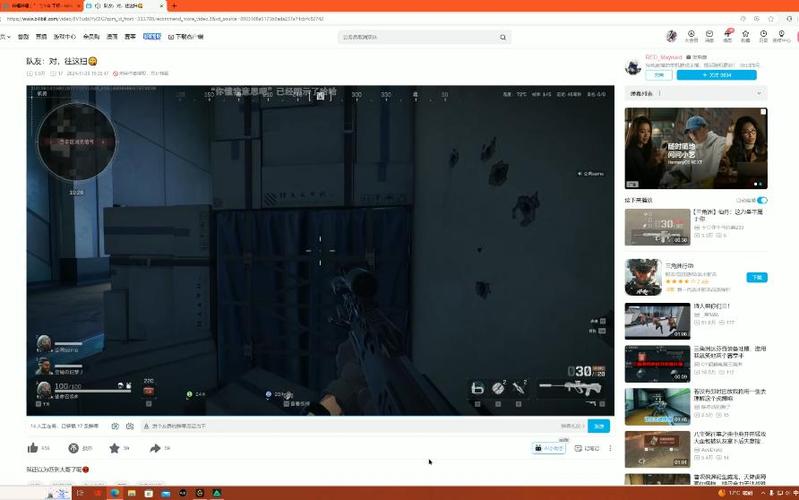Open the AI assistant button below the video
Image resolution: width=799 pixels, height=500 pixels.
(549, 448)
